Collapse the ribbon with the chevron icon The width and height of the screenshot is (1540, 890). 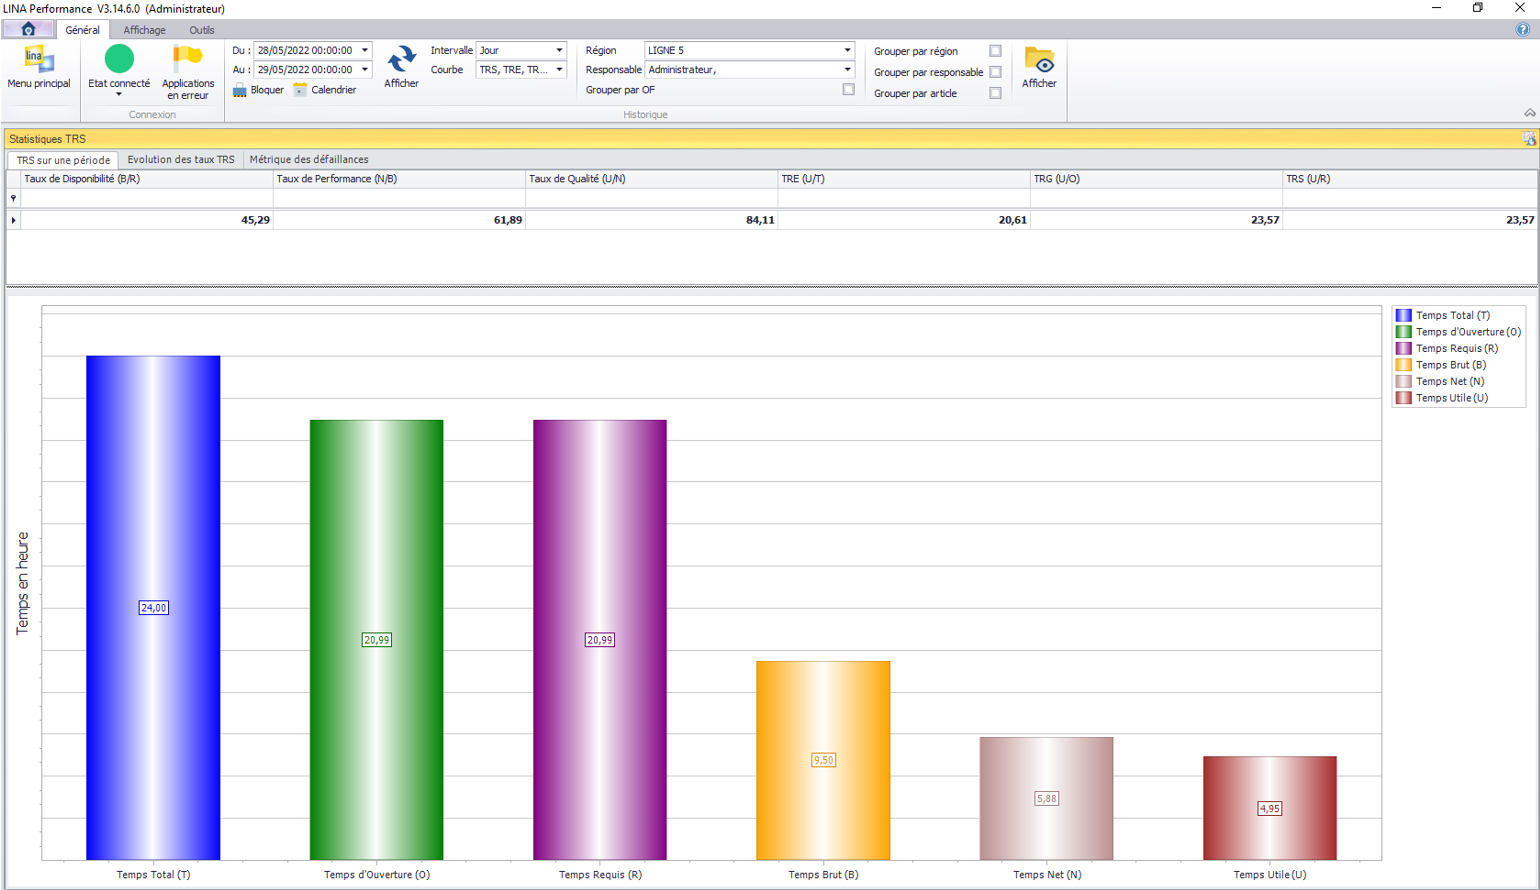click(x=1530, y=113)
